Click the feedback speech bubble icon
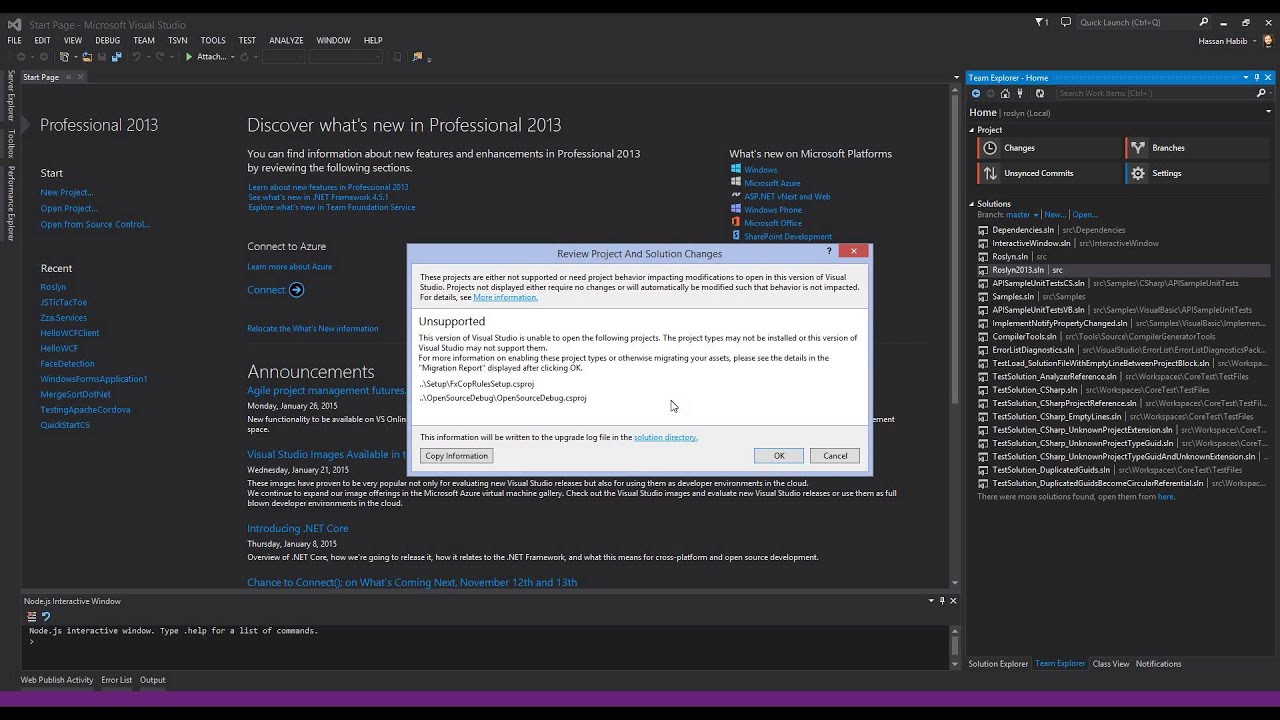This screenshot has height=720, width=1280. coord(1066,22)
